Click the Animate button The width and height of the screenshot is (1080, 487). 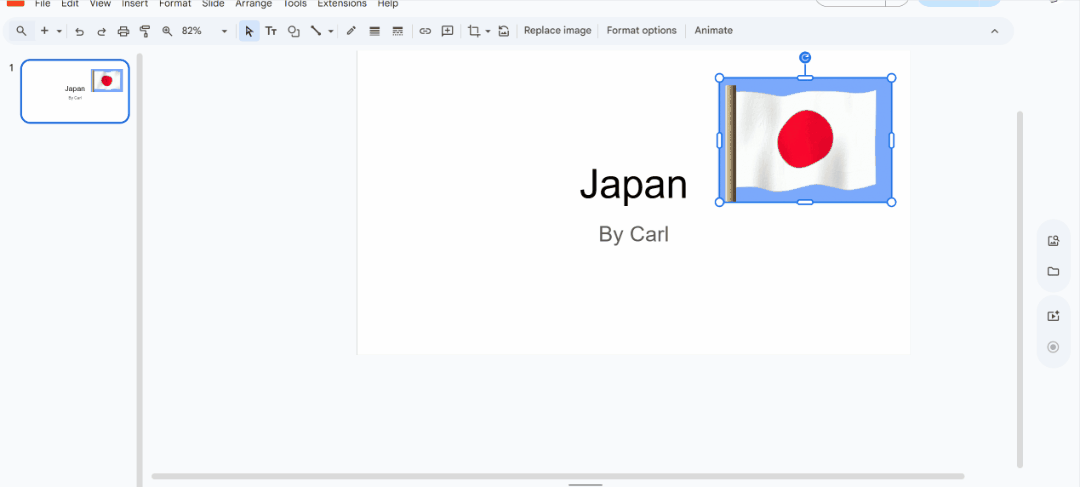(714, 30)
